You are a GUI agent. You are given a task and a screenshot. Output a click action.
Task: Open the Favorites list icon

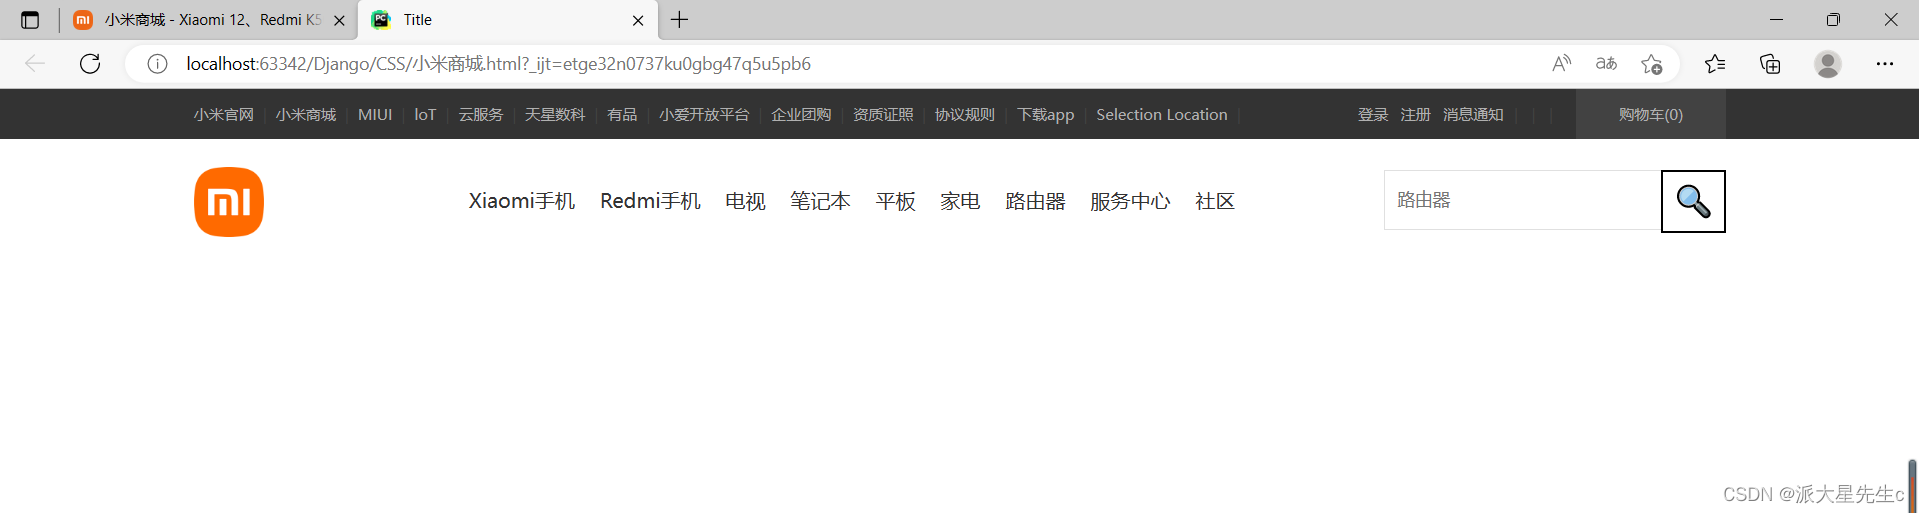[x=1715, y=64]
